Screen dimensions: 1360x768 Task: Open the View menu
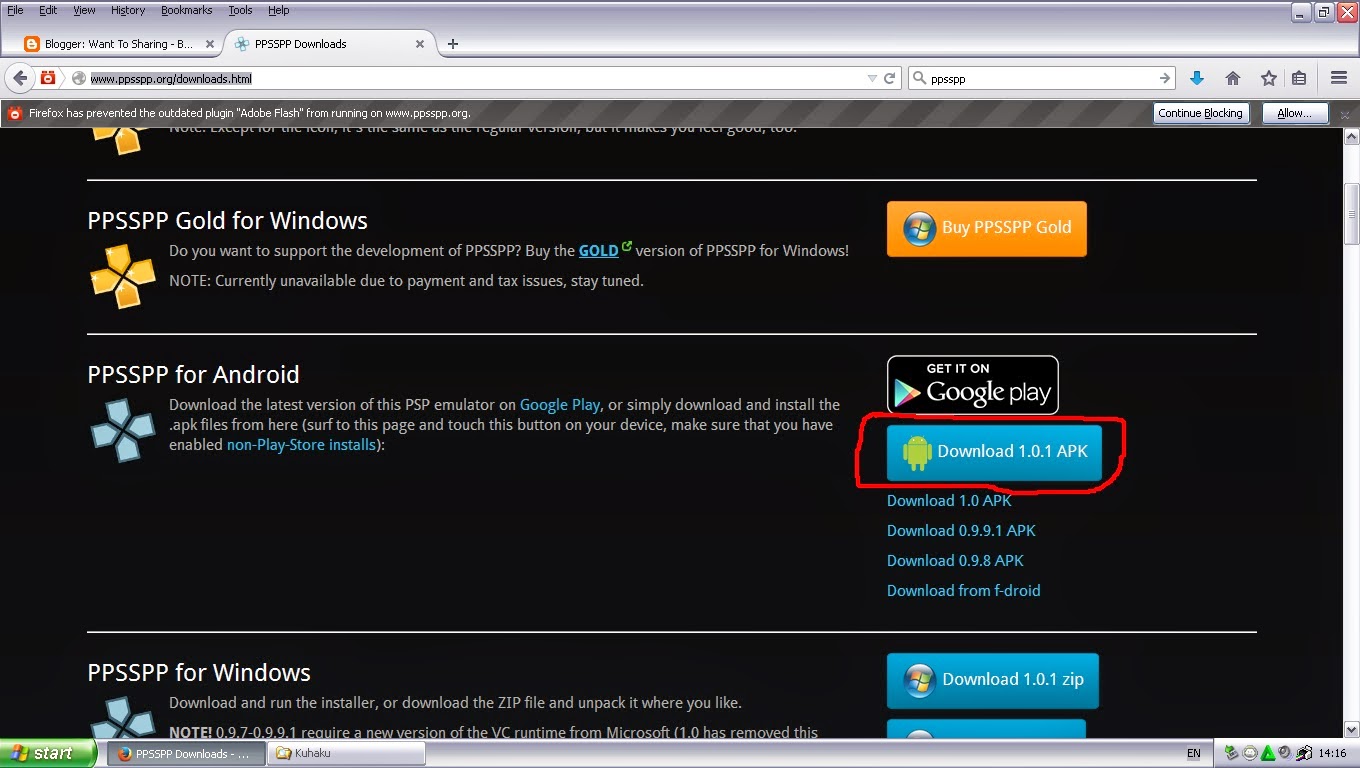[84, 10]
